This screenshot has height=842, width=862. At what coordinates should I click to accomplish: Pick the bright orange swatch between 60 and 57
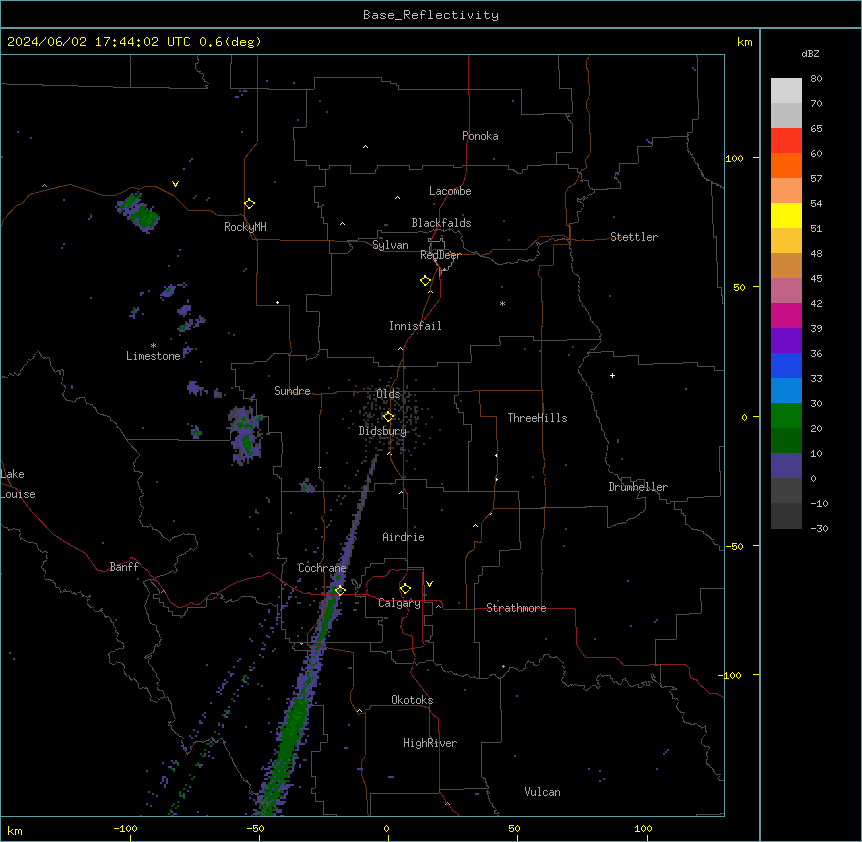tap(786, 165)
